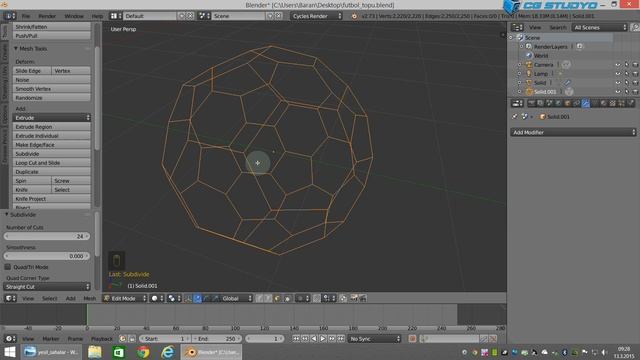Open the Help menu
The image size is (640, 360).
(97, 16)
